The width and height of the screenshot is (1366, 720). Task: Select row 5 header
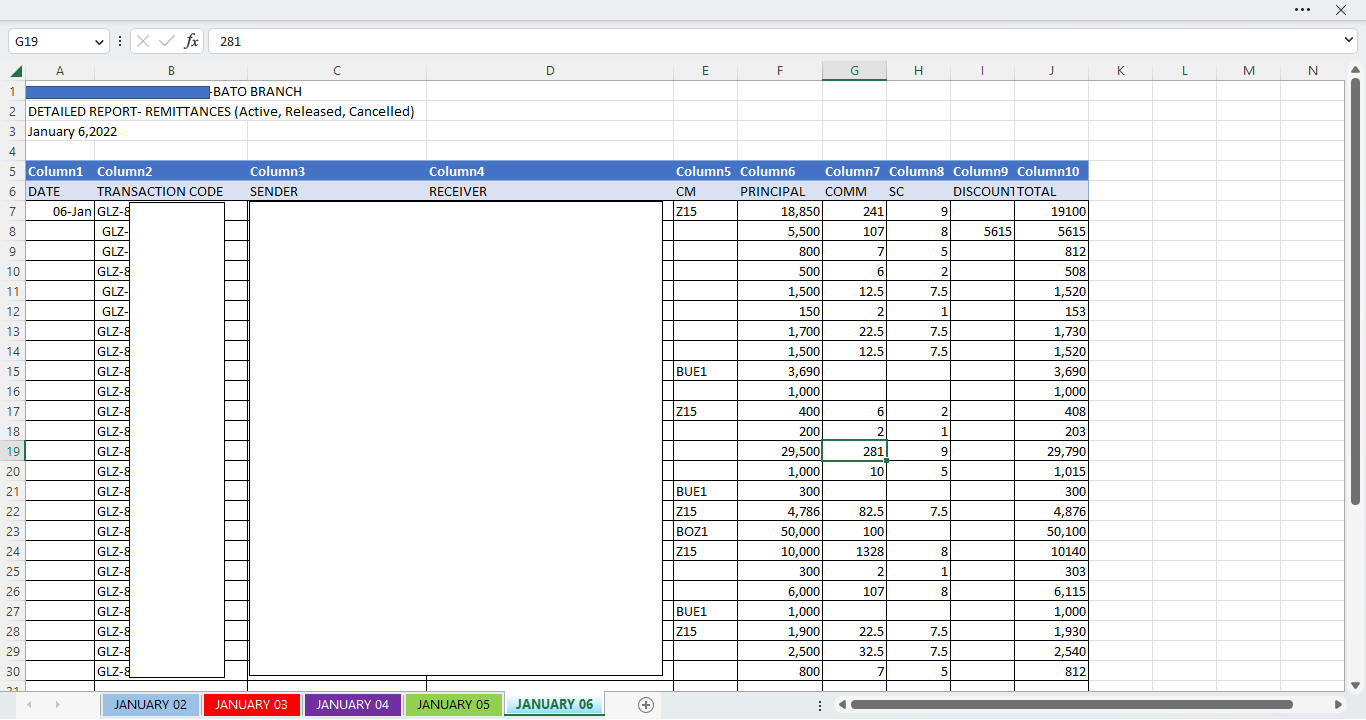13,171
